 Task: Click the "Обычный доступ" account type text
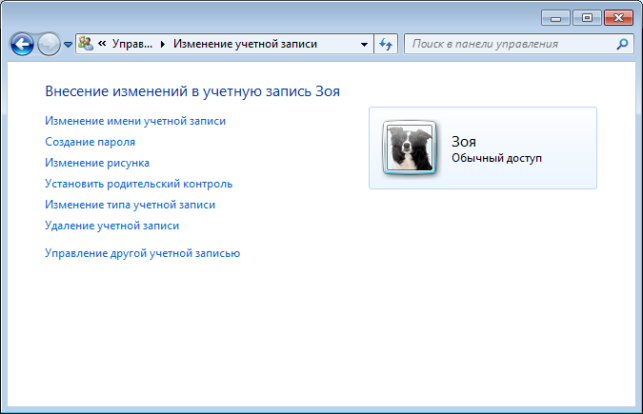coord(497,158)
